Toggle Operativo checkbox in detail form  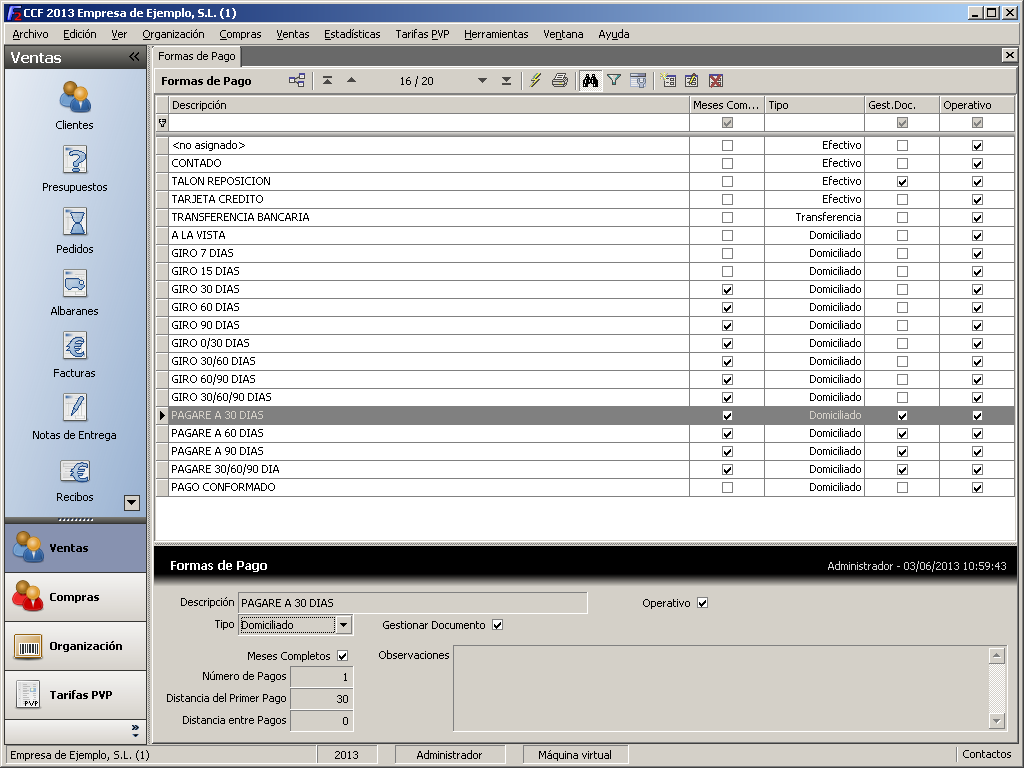tap(703, 603)
